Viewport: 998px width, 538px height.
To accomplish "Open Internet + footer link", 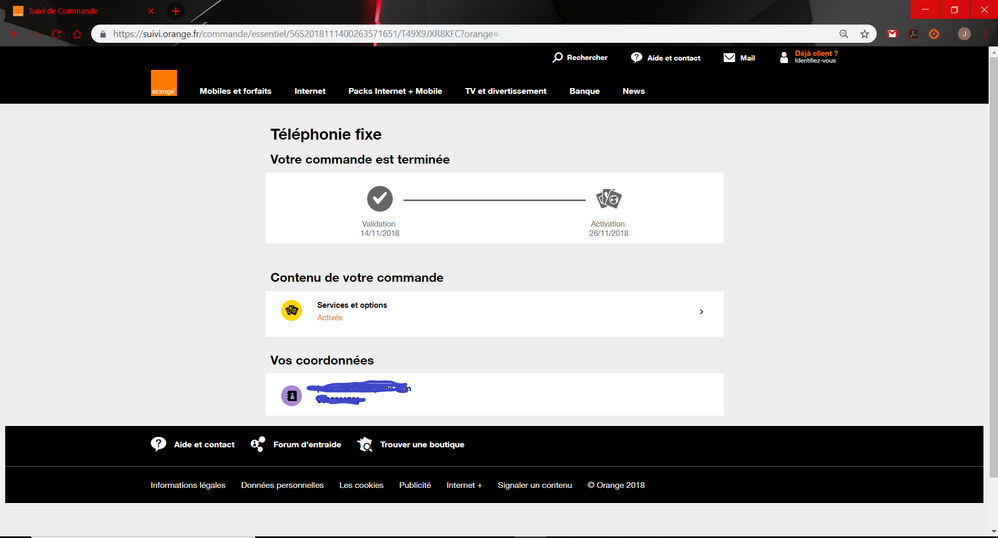I will (x=464, y=485).
